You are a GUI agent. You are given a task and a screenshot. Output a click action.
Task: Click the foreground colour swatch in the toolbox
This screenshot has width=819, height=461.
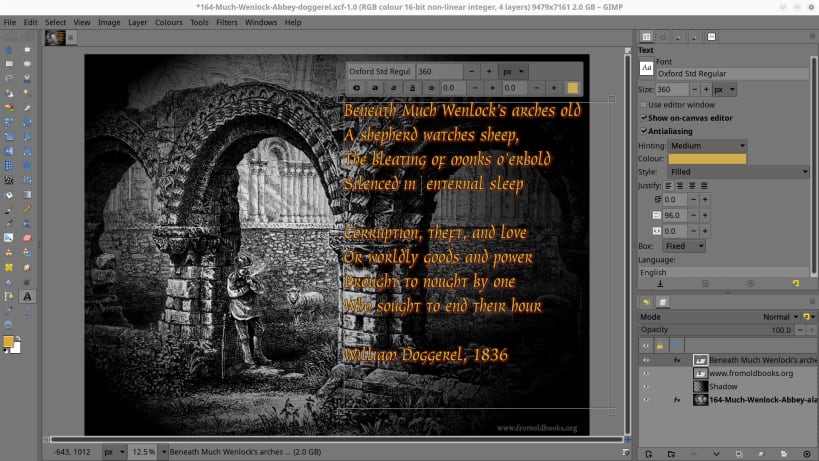coord(8,341)
